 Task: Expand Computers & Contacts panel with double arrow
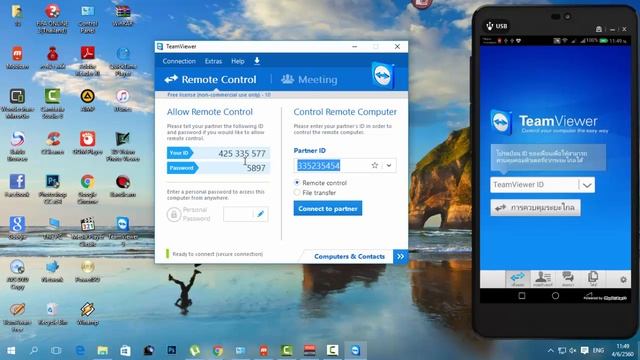coord(400,256)
